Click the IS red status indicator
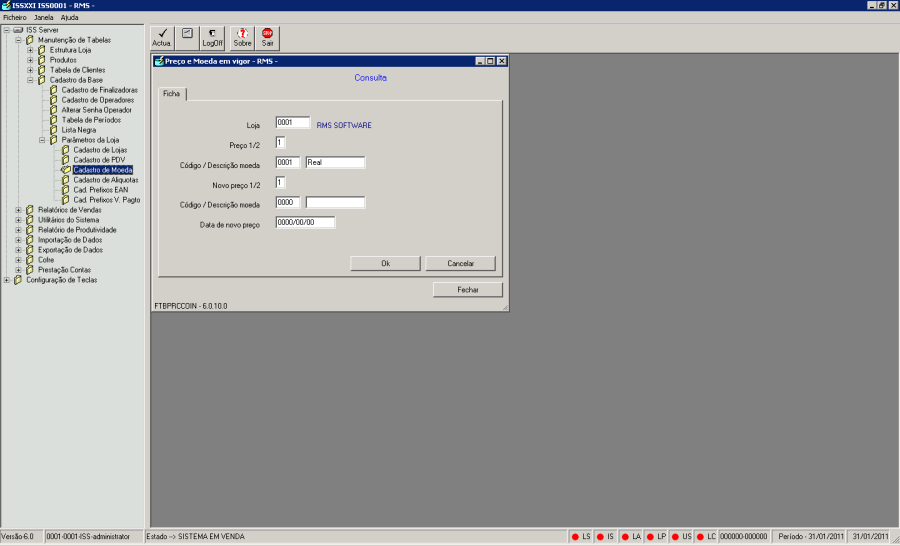The image size is (900, 546). (x=600, y=537)
